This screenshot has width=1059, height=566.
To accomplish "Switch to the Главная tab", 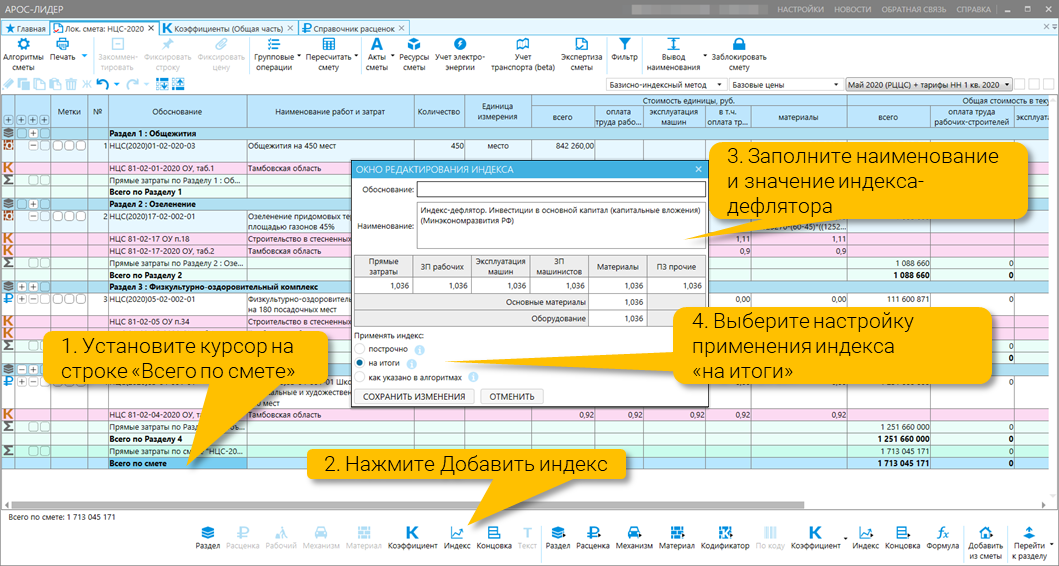I will tap(26, 29).
